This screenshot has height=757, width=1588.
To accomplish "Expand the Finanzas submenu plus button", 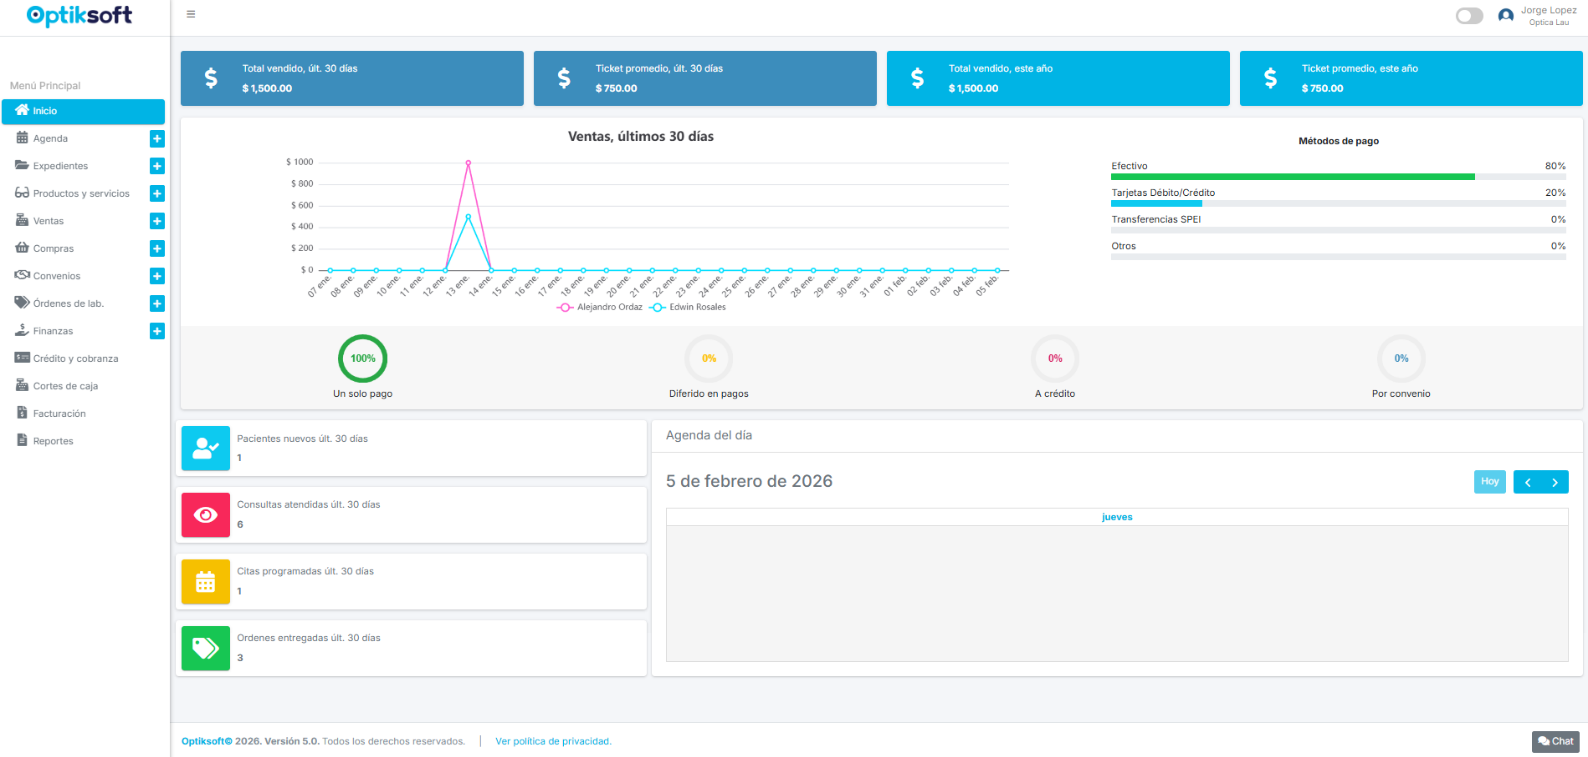I will point(157,331).
